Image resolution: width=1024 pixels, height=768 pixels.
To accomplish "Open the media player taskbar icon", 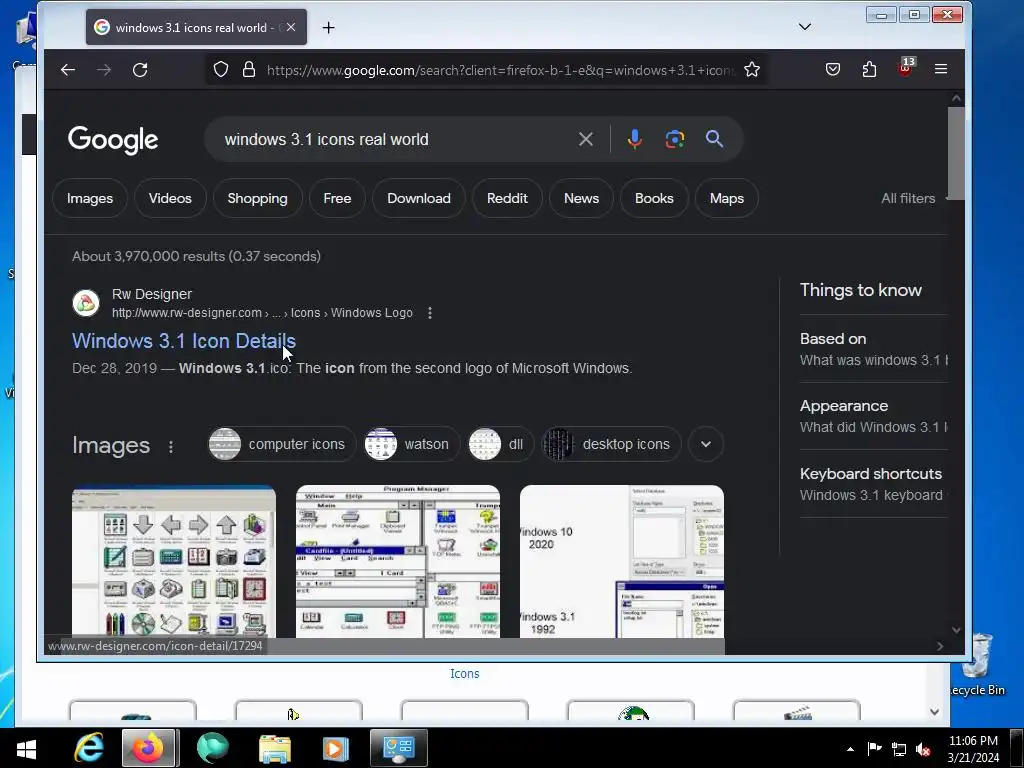I will point(335,748).
